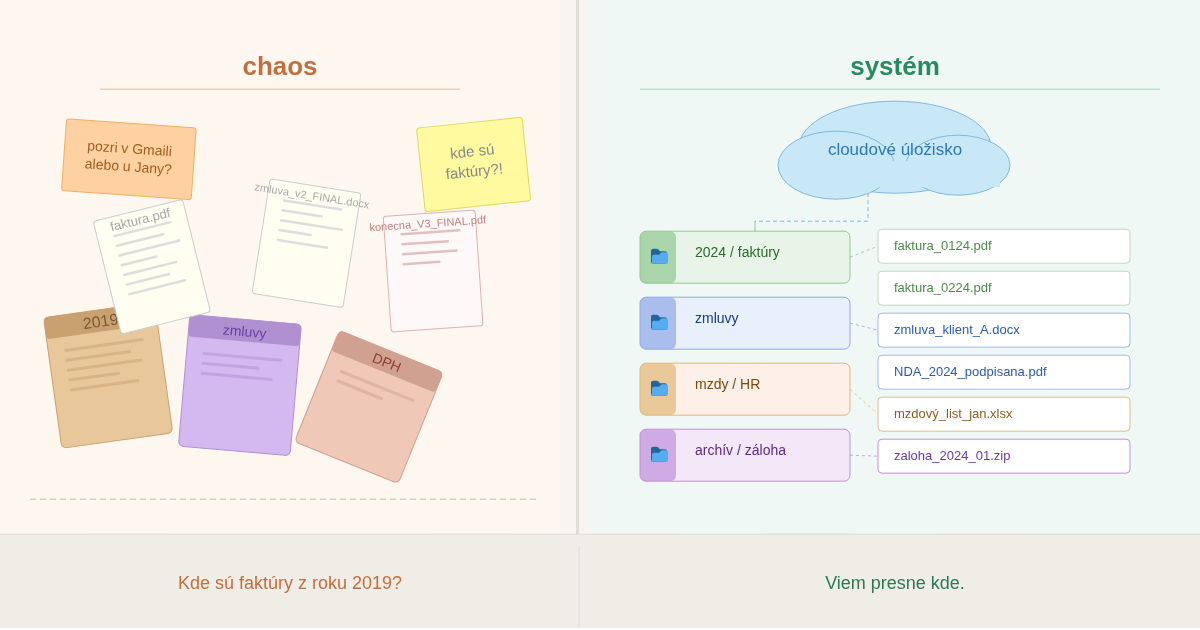The height and width of the screenshot is (630, 1200).
Task: Select the zmluva_v2_FINAL.docx document
Action: click(x=306, y=245)
